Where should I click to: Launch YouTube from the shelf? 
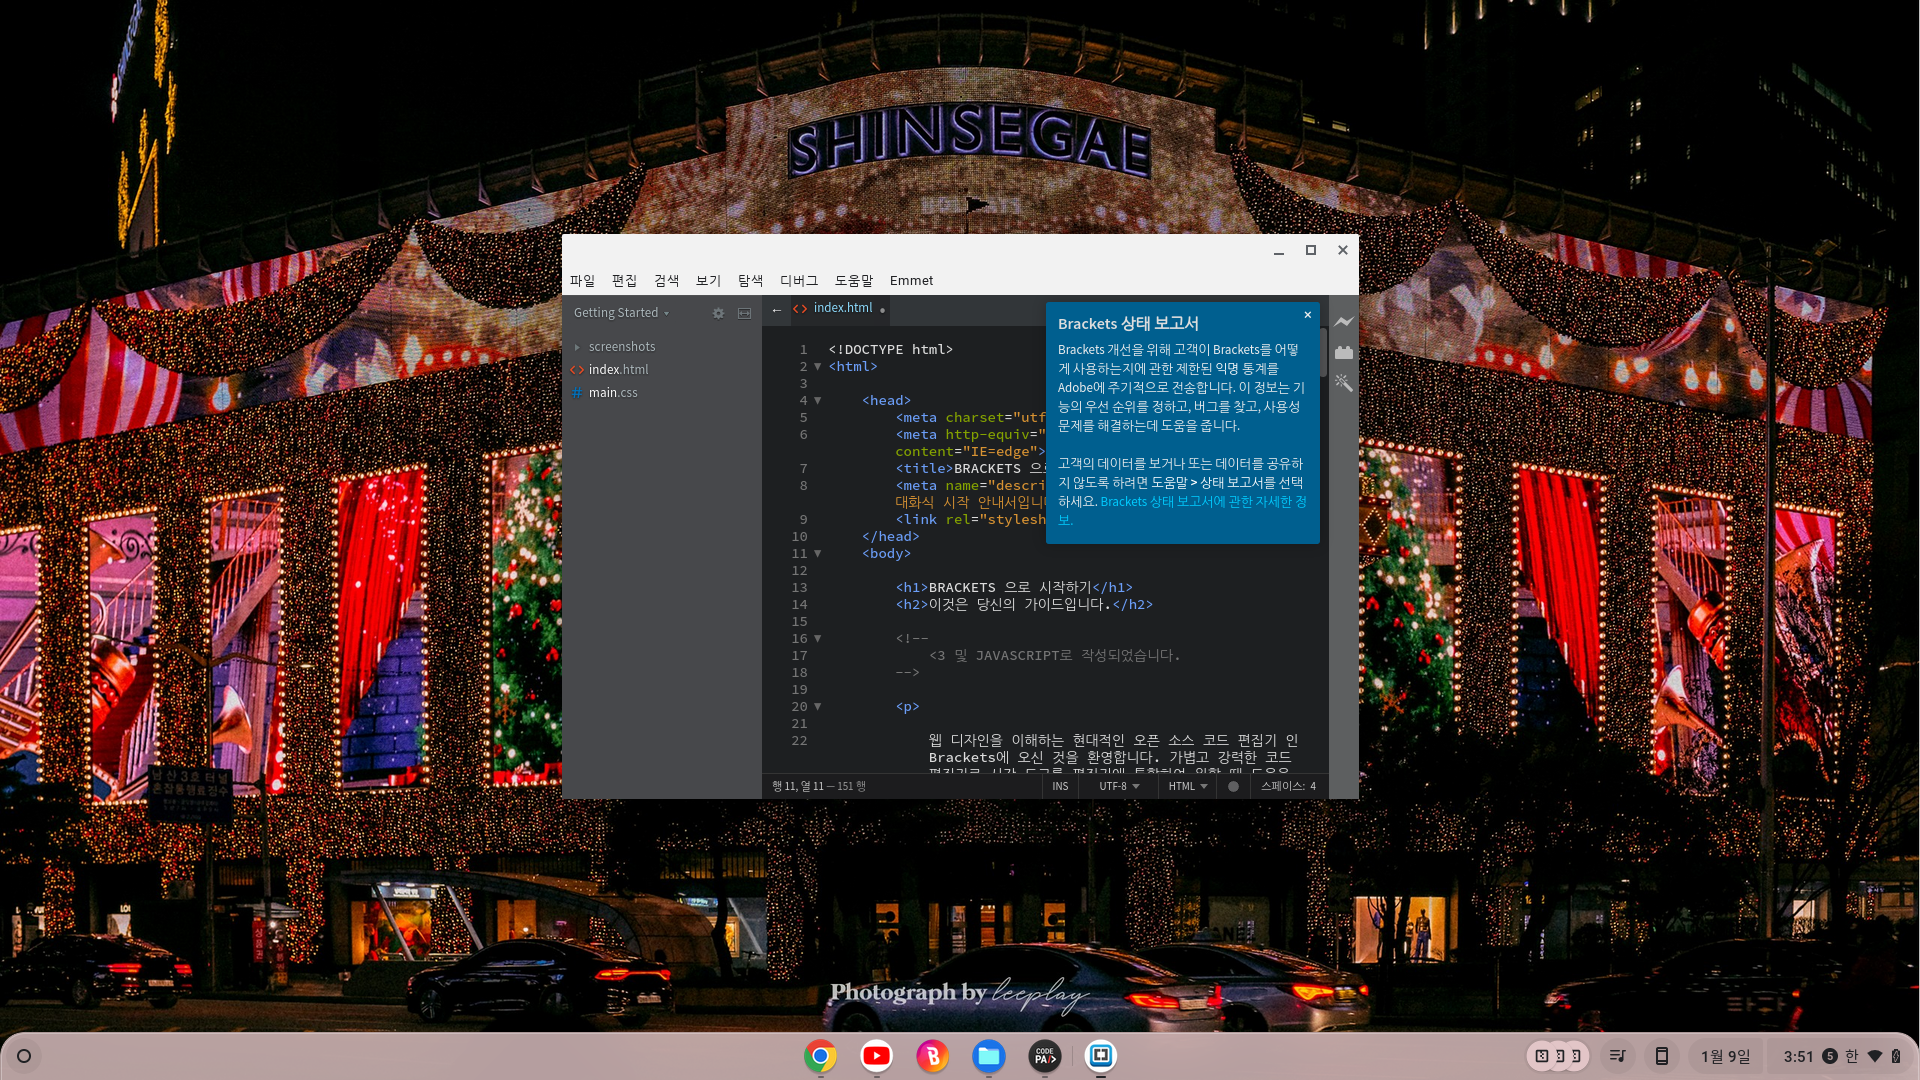[x=876, y=1056]
